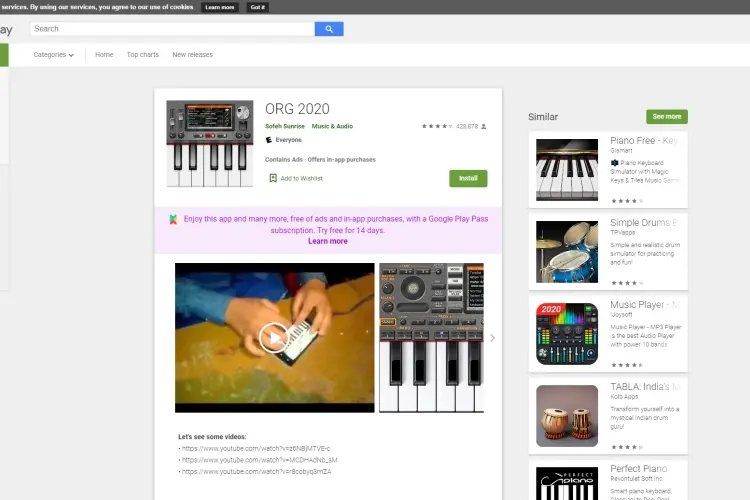Open the second YouTube video link
This screenshot has width=750, height=500.
click(x=260, y=460)
